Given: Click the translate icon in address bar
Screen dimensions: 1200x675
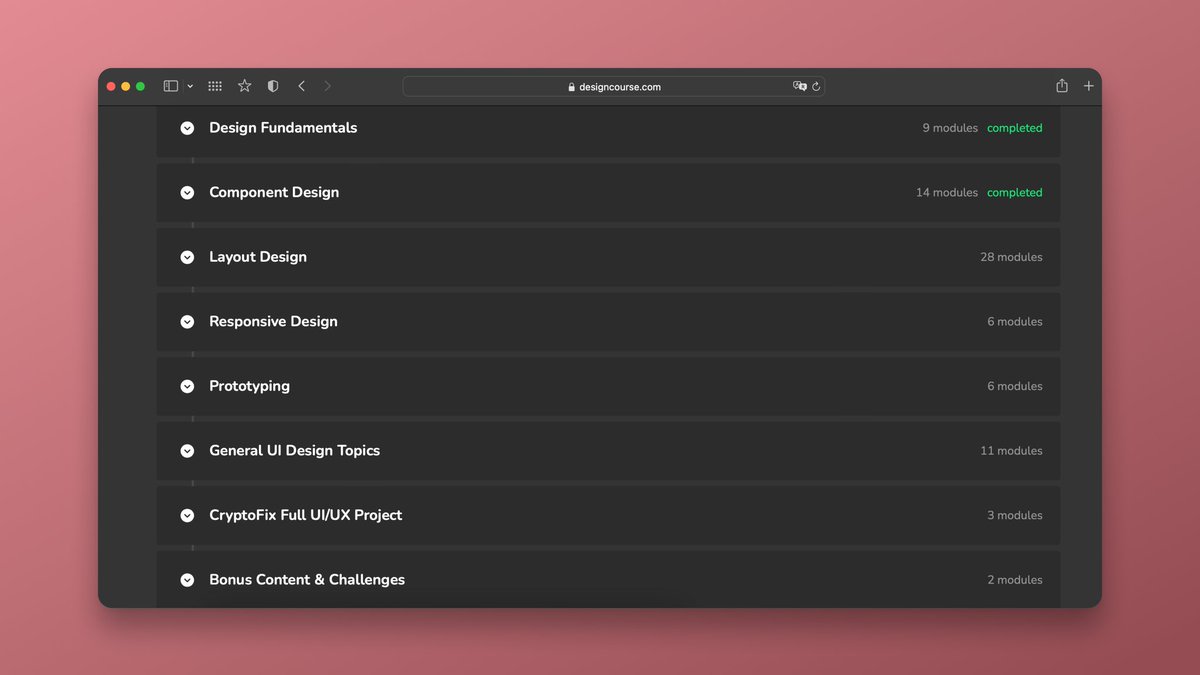Looking at the screenshot, I should point(799,86).
